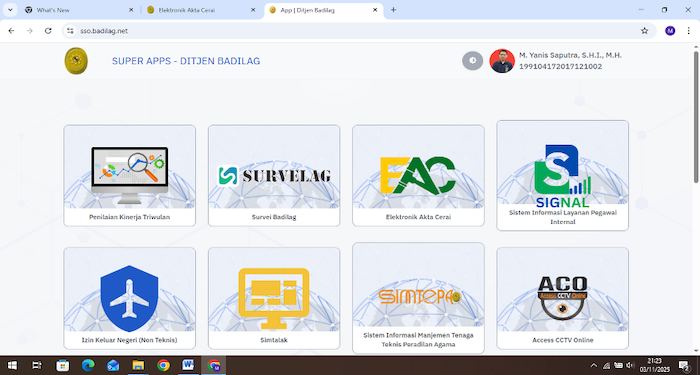Launch Microsoft Edge from the taskbar

coord(88,366)
